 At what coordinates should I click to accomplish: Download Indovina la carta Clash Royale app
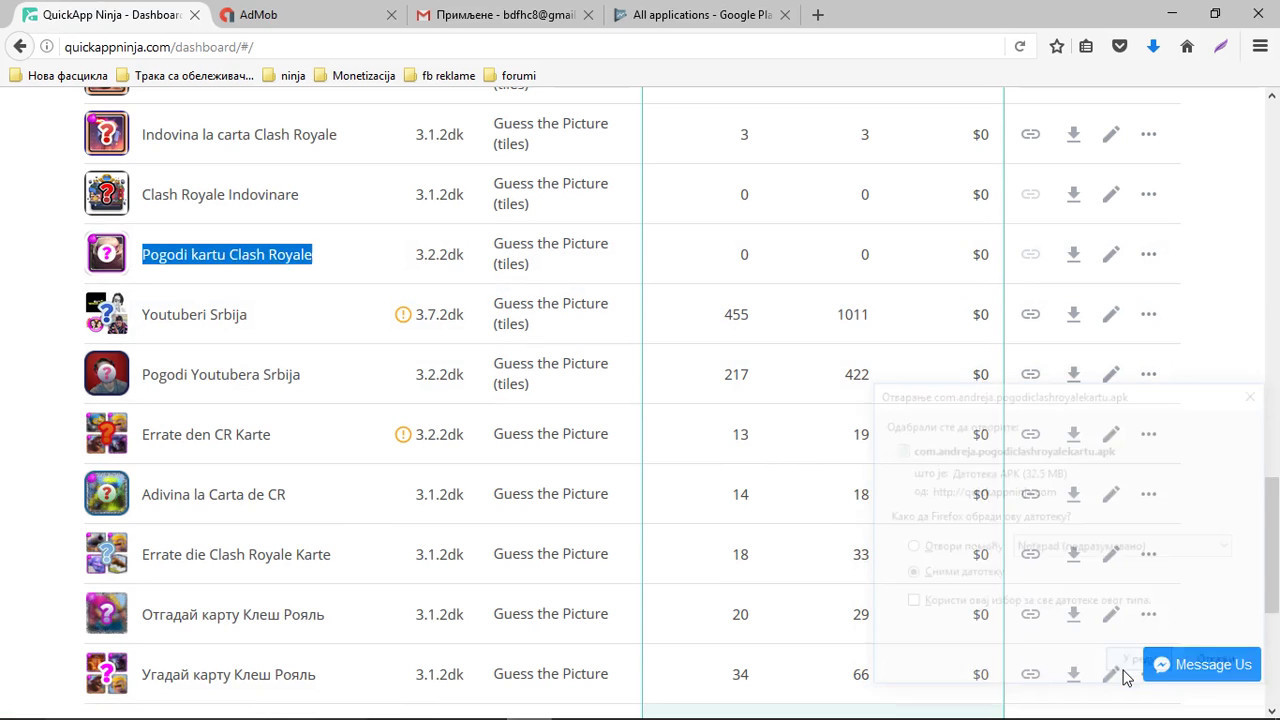1073,134
